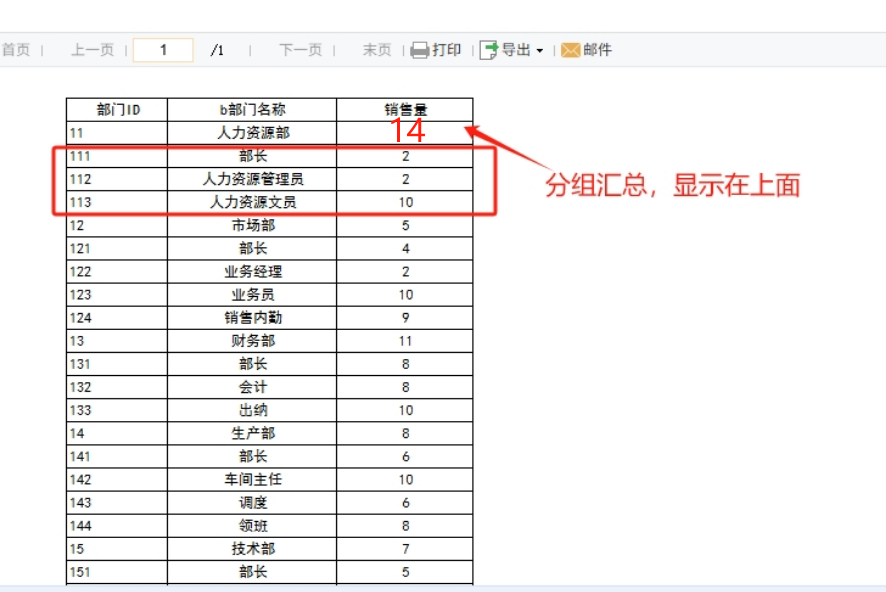This screenshot has width=886, height=592.
Task: Click department ID cell 14
Action: (117, 434)
